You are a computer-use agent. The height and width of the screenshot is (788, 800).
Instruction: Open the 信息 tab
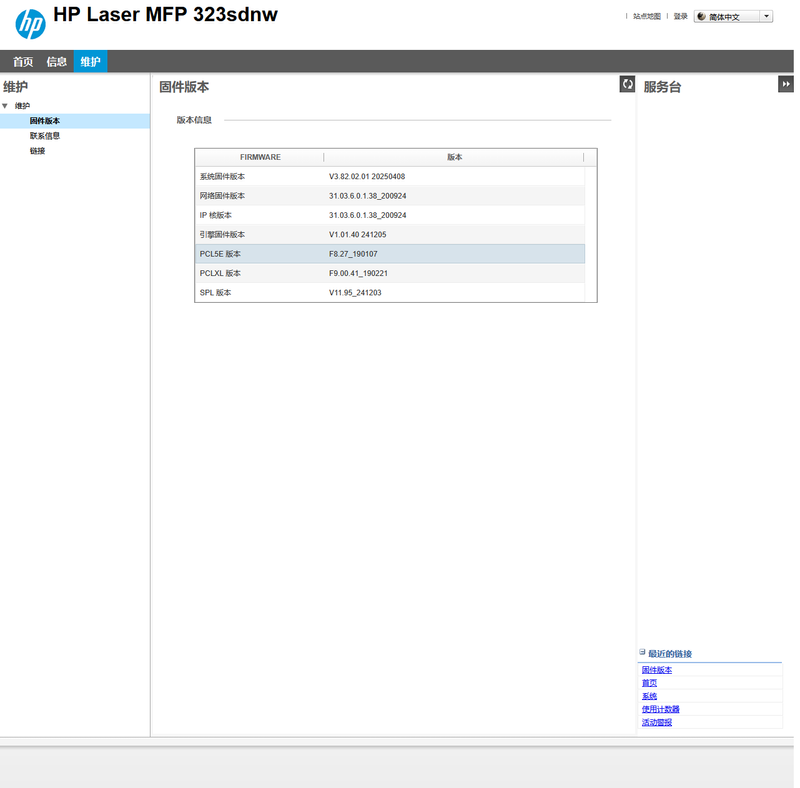point(57,62)
